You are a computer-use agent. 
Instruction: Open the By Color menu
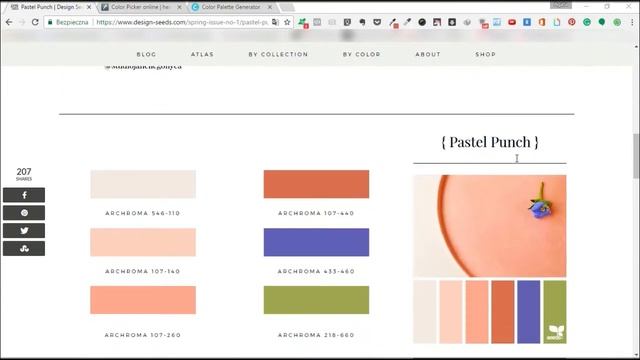pos(362,54)
